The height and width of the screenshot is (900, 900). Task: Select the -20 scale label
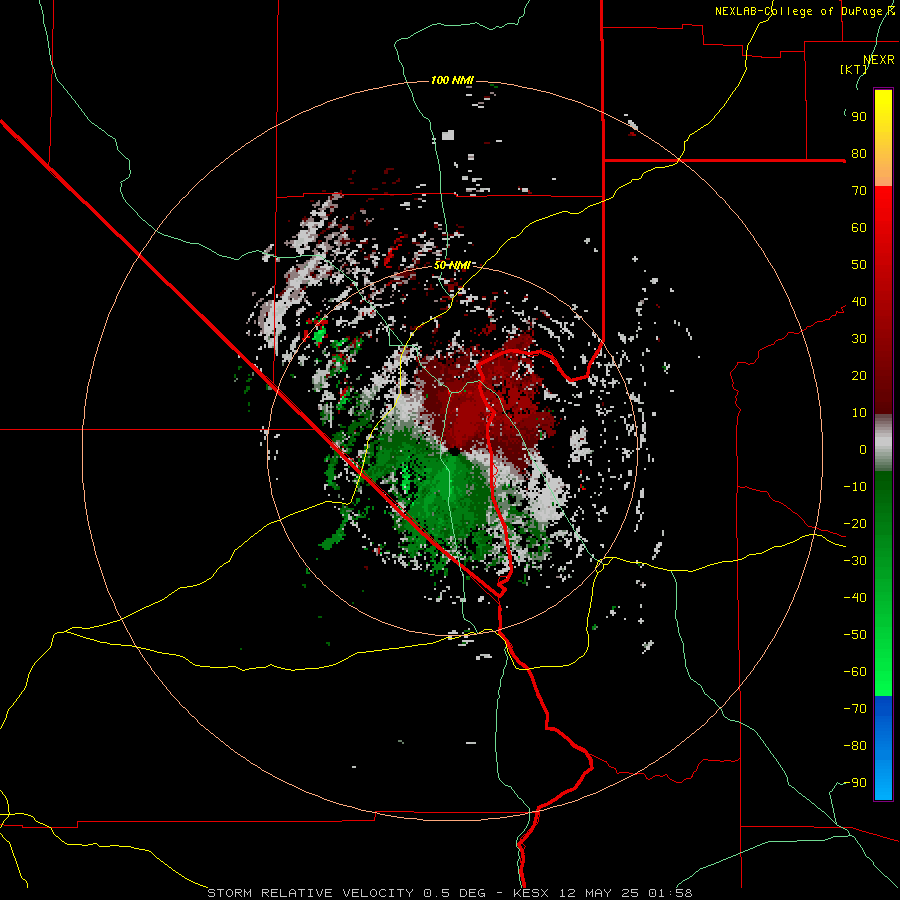click(855, 524)
